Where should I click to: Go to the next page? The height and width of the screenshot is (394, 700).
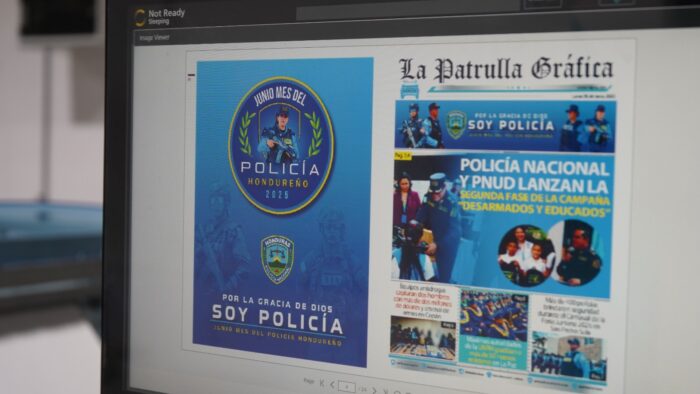pyautogui.click(x=374, y=390)
